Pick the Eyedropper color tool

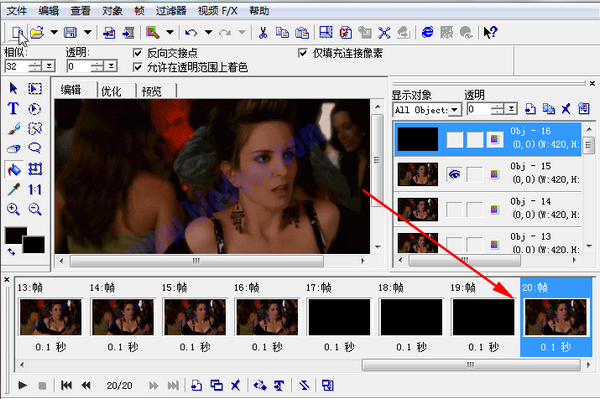13,189
